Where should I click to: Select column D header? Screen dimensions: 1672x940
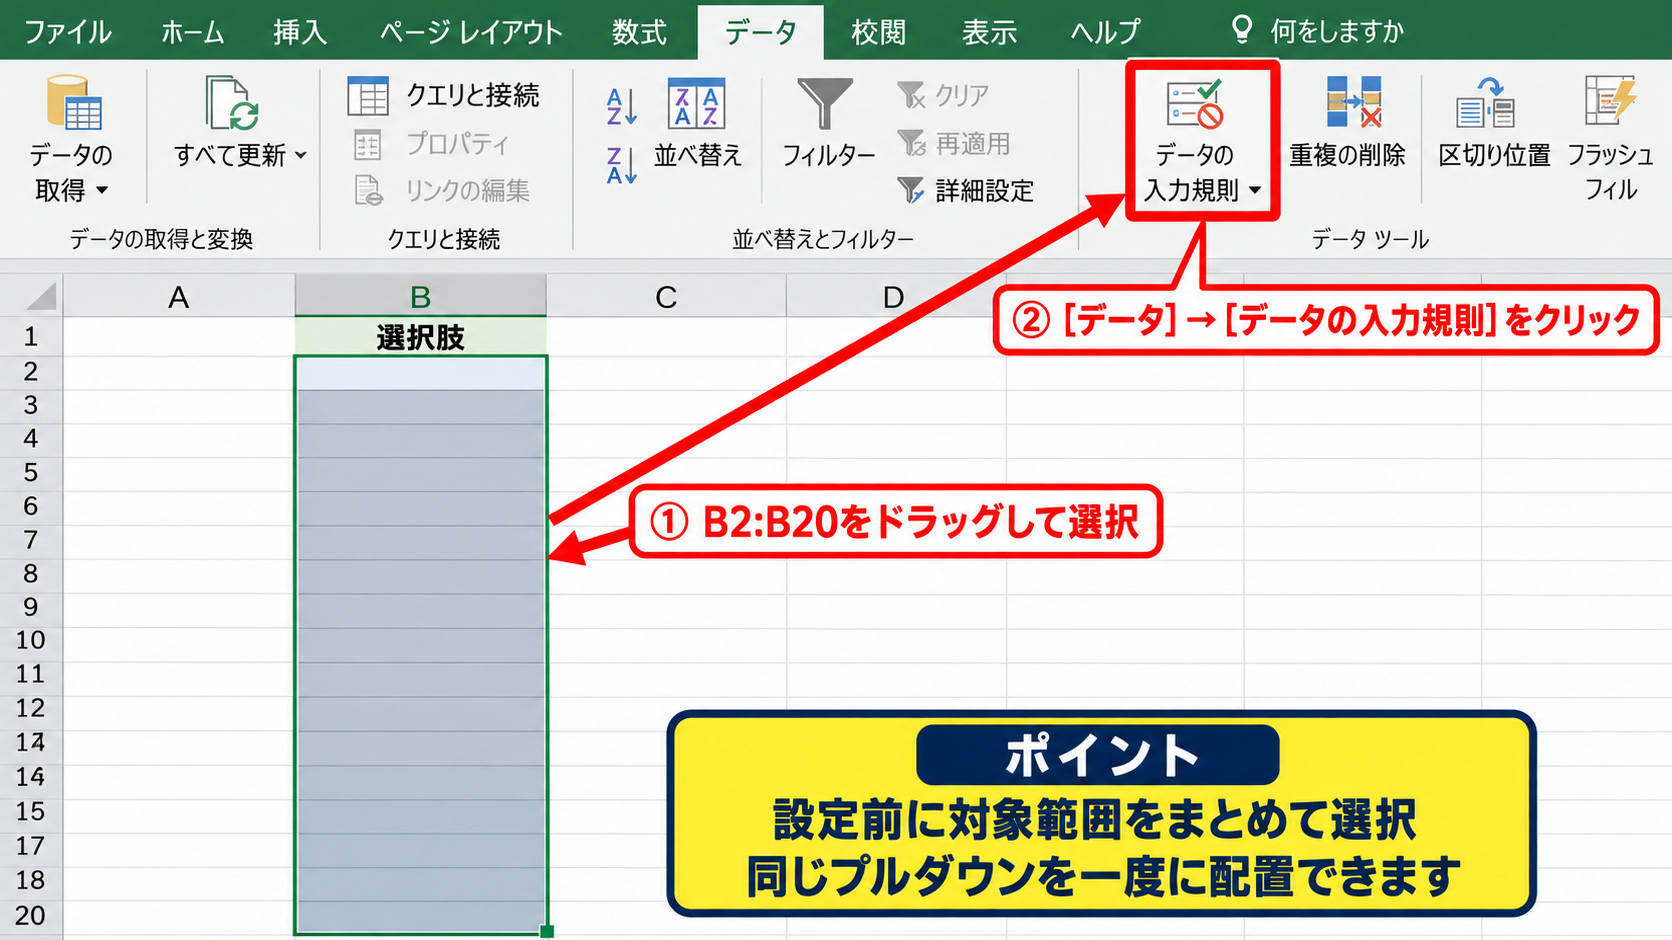893,297
